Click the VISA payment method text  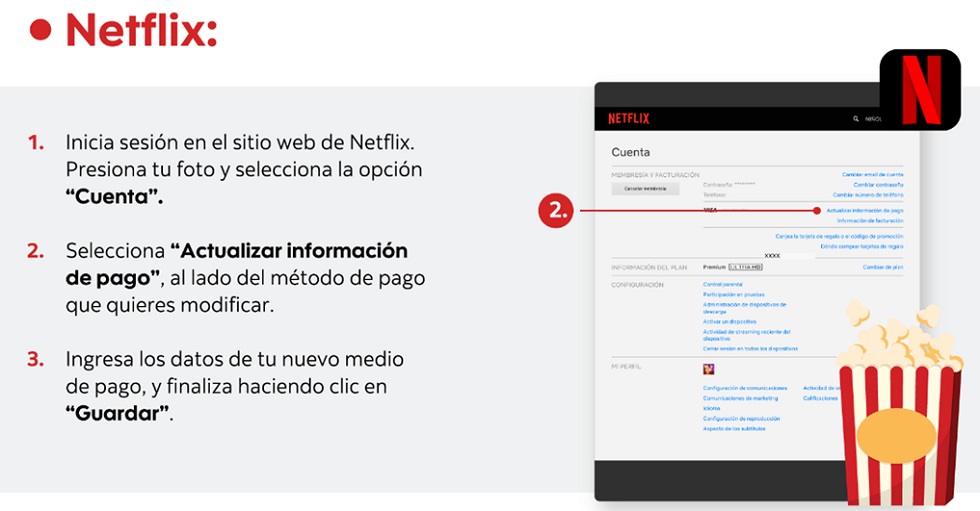point(711,211)
